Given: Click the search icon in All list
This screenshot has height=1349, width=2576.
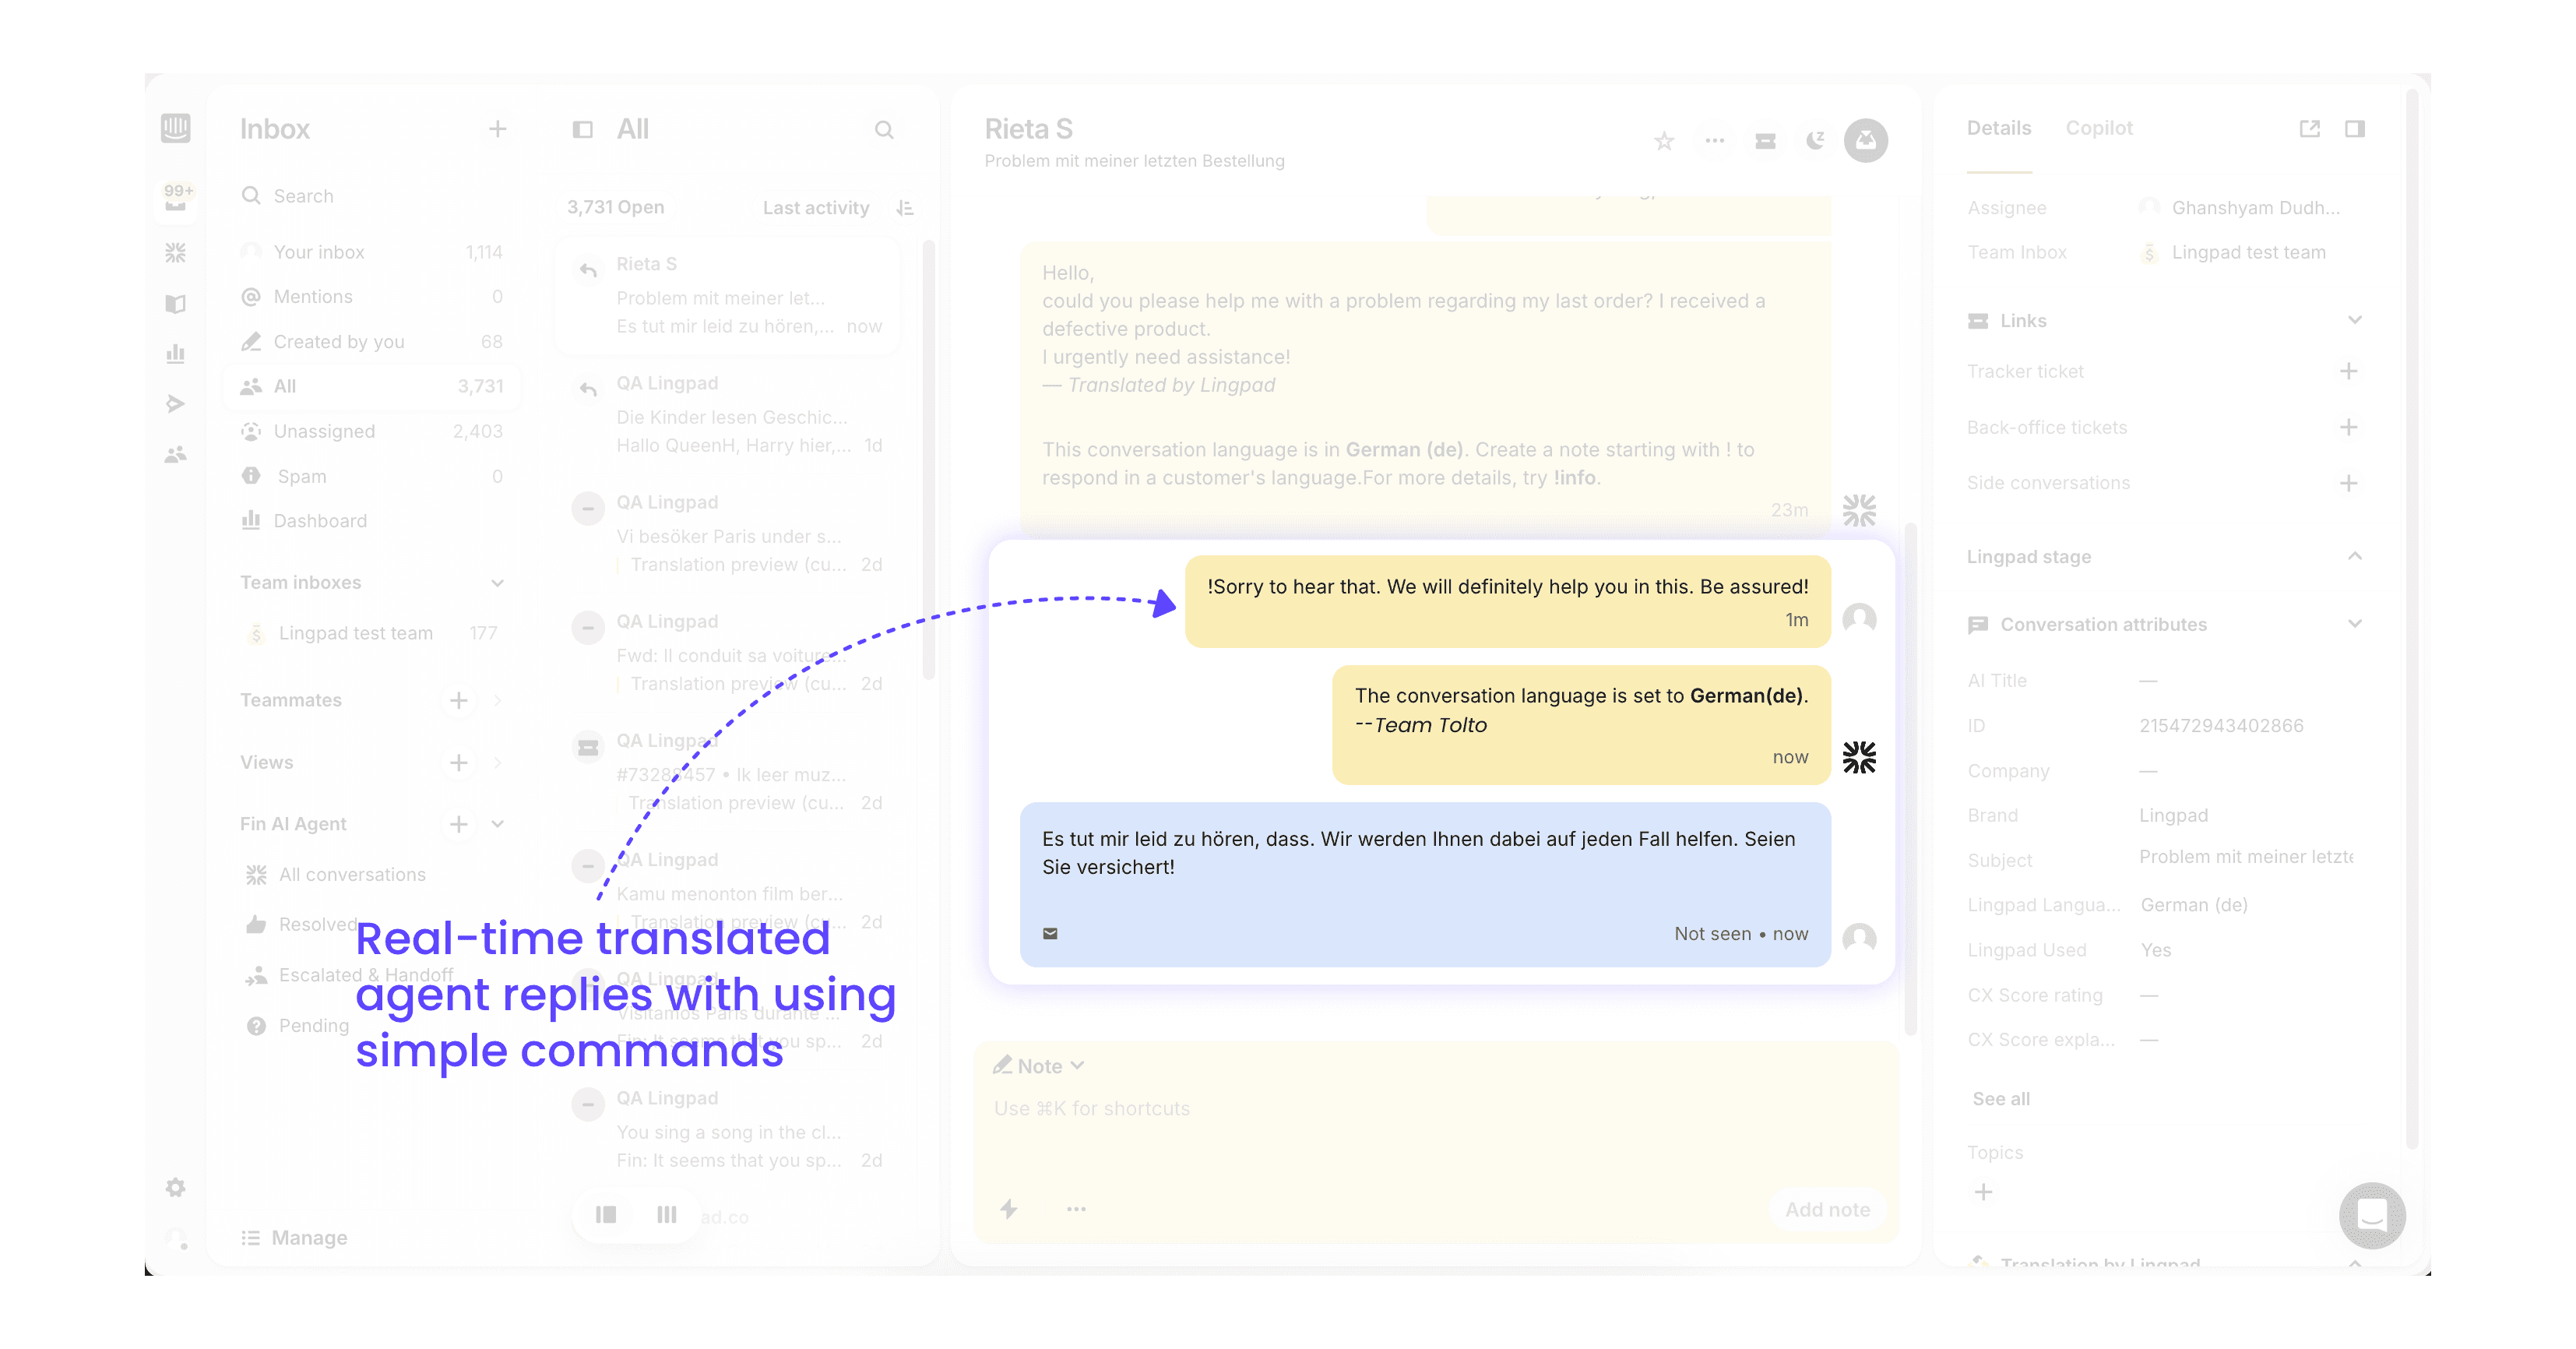Looking at the screenshot, I should coord(884,130).
